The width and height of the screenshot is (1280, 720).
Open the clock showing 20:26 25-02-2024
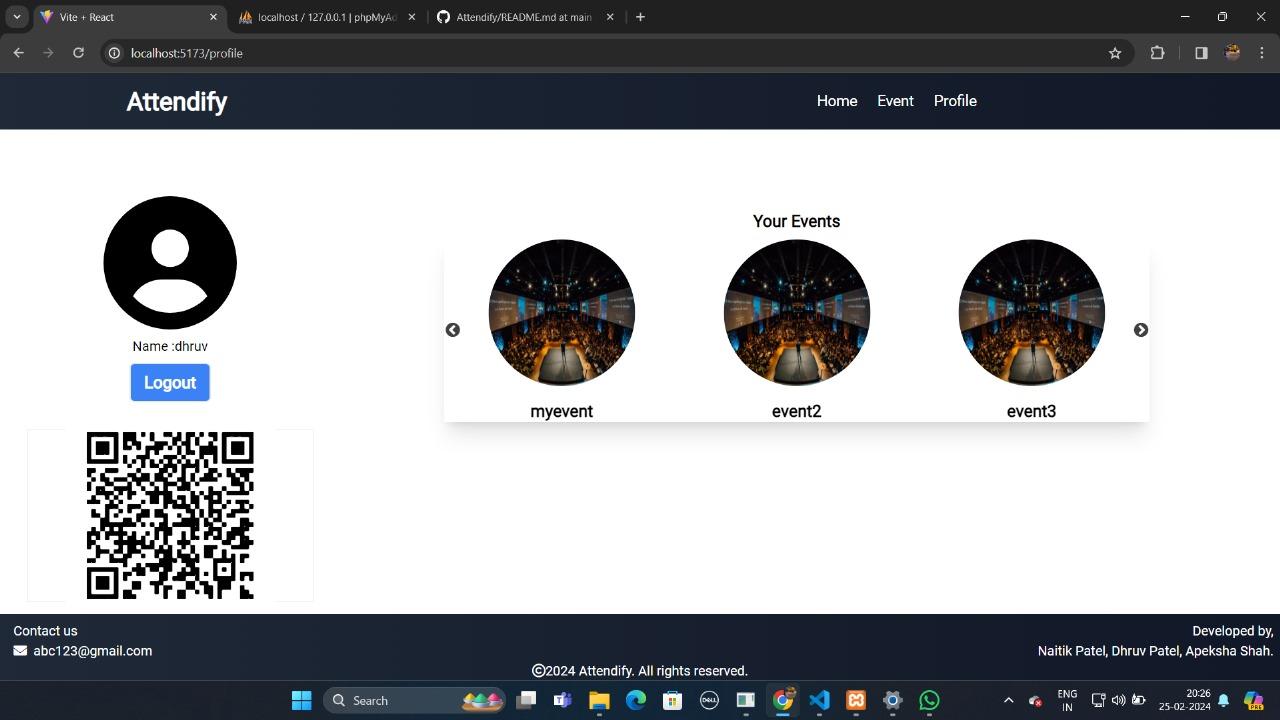point(1185,700)
